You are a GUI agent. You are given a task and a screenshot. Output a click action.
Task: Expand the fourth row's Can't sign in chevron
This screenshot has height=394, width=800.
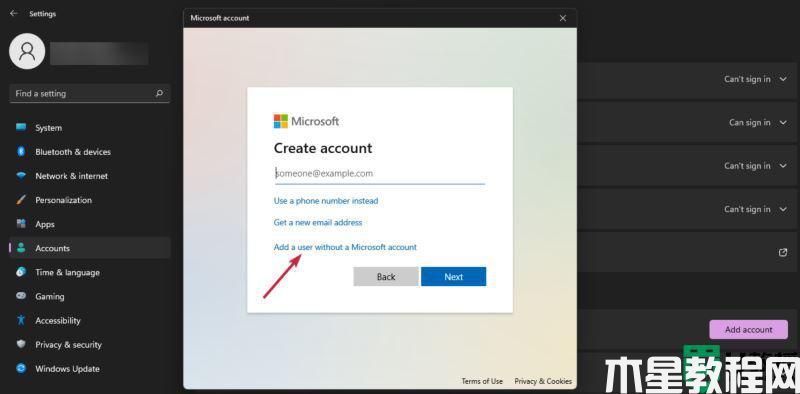click(783, 209)
